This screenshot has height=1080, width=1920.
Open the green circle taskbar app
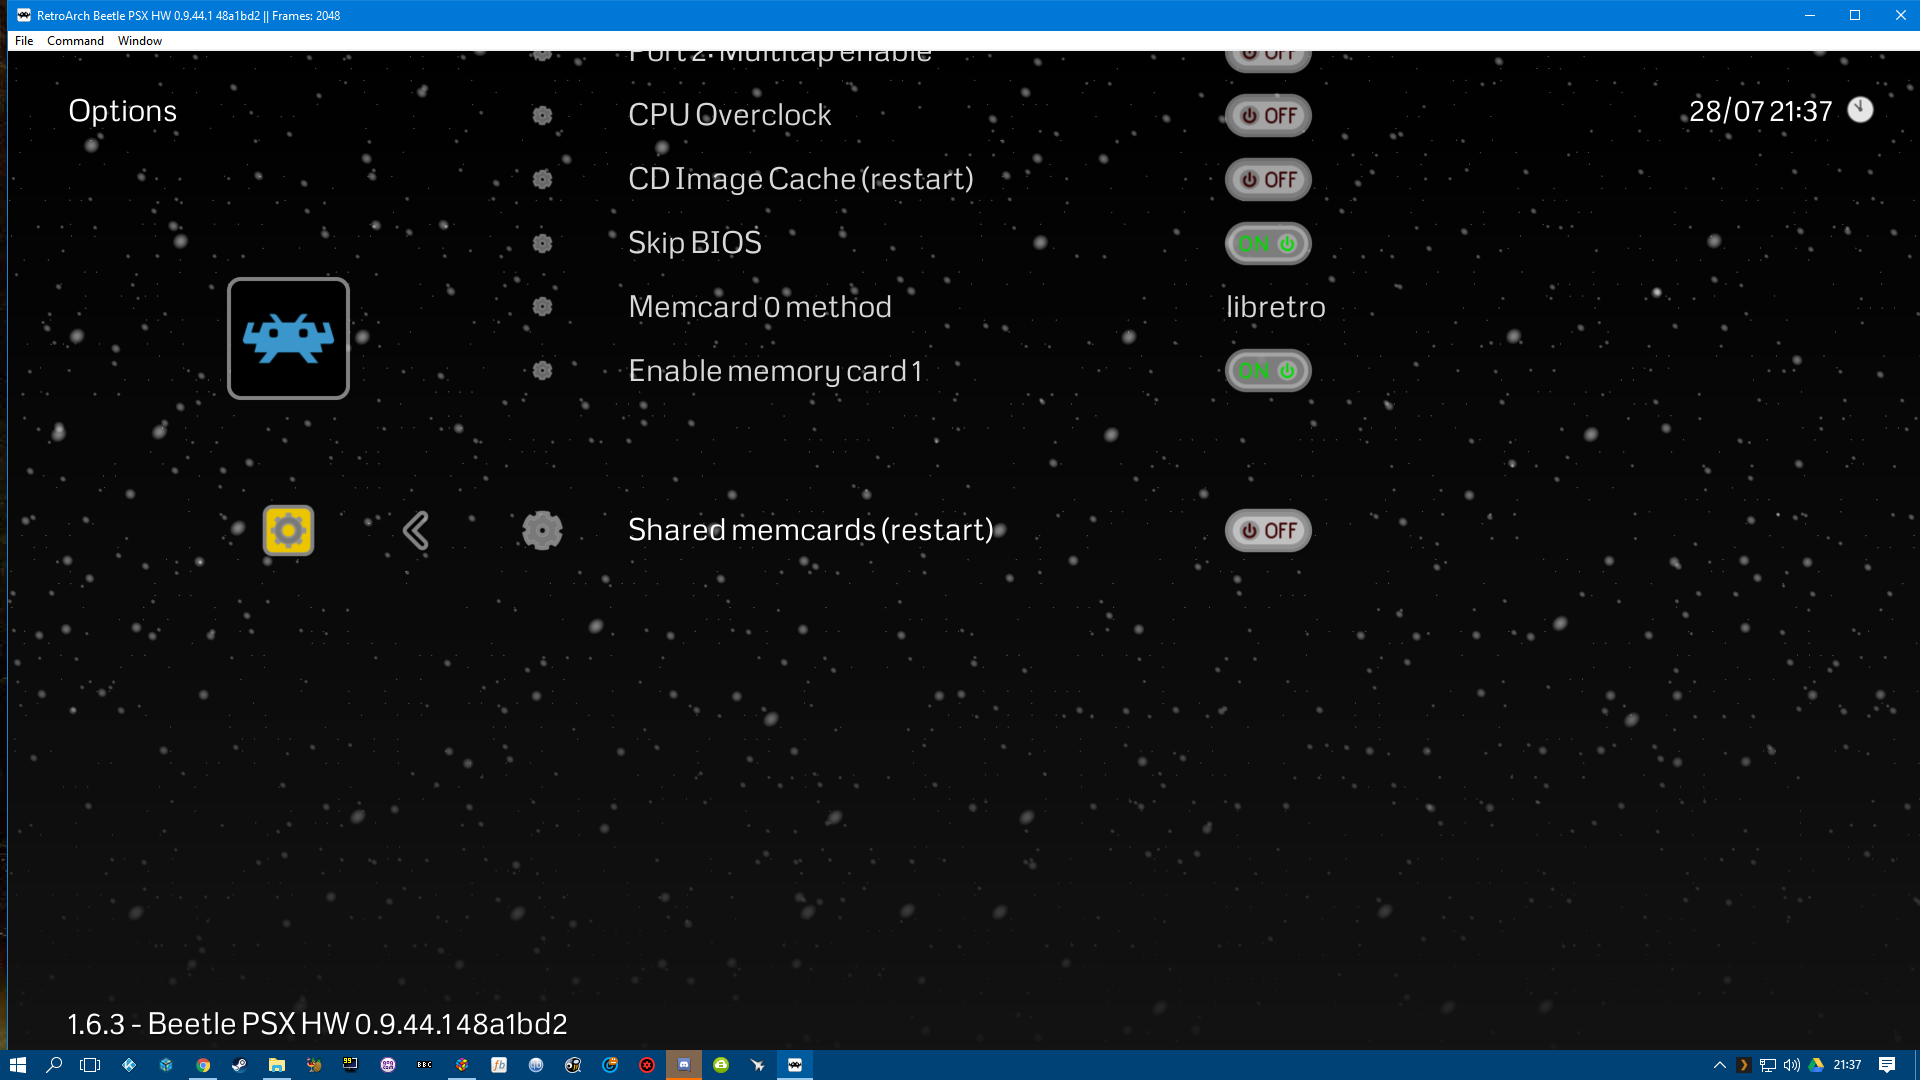[x=721, y=1065]
